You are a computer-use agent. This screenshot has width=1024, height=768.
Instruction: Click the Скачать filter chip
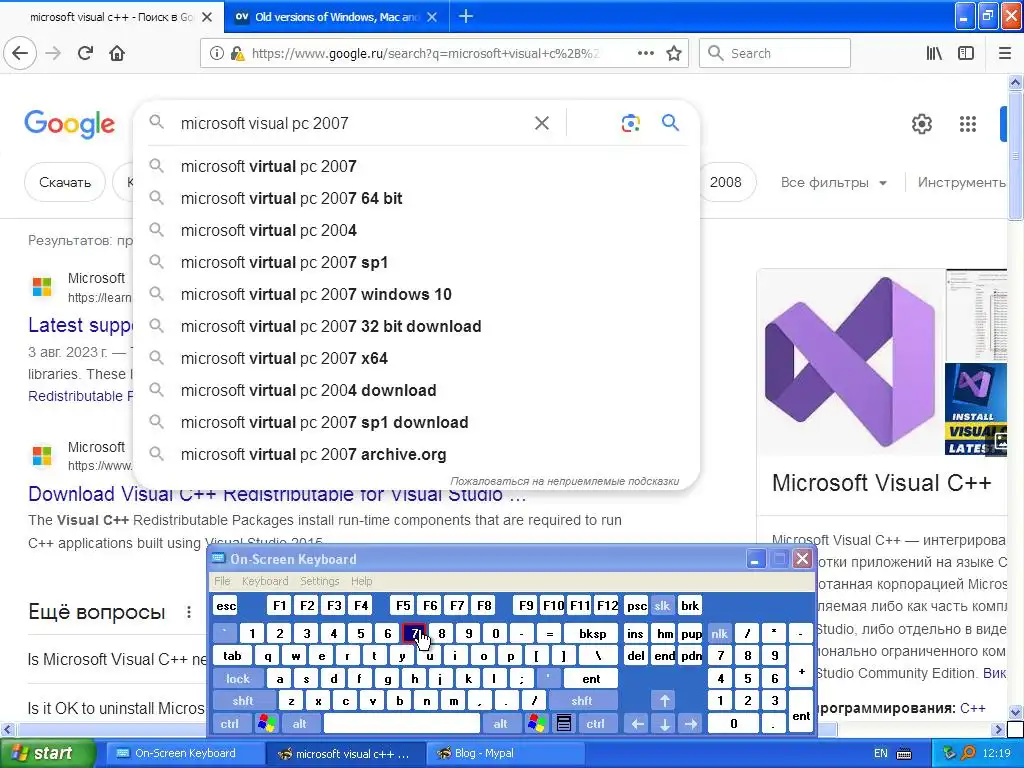[65, 182]
